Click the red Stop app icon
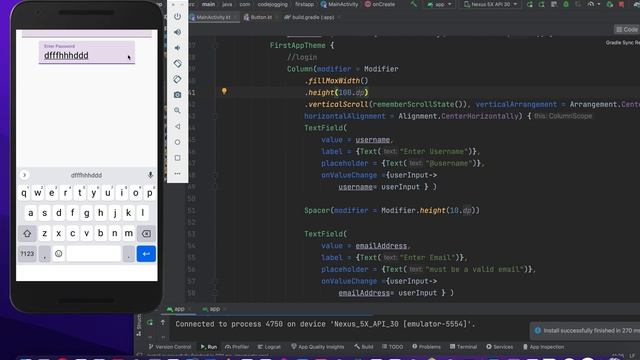Image resolution: width=640 pixels, height=360 pixels. tap(621, 4)
